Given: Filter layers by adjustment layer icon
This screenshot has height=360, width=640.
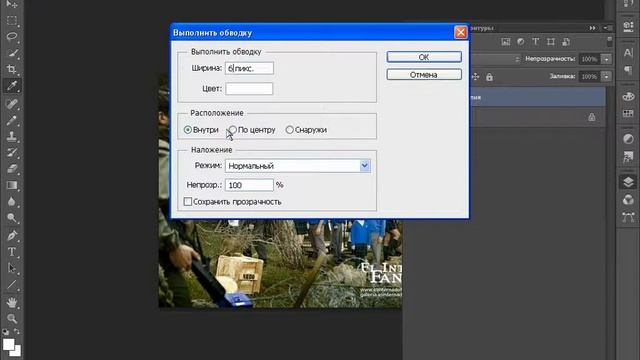Looking at the screenshot, I should [x=520, y=42].
